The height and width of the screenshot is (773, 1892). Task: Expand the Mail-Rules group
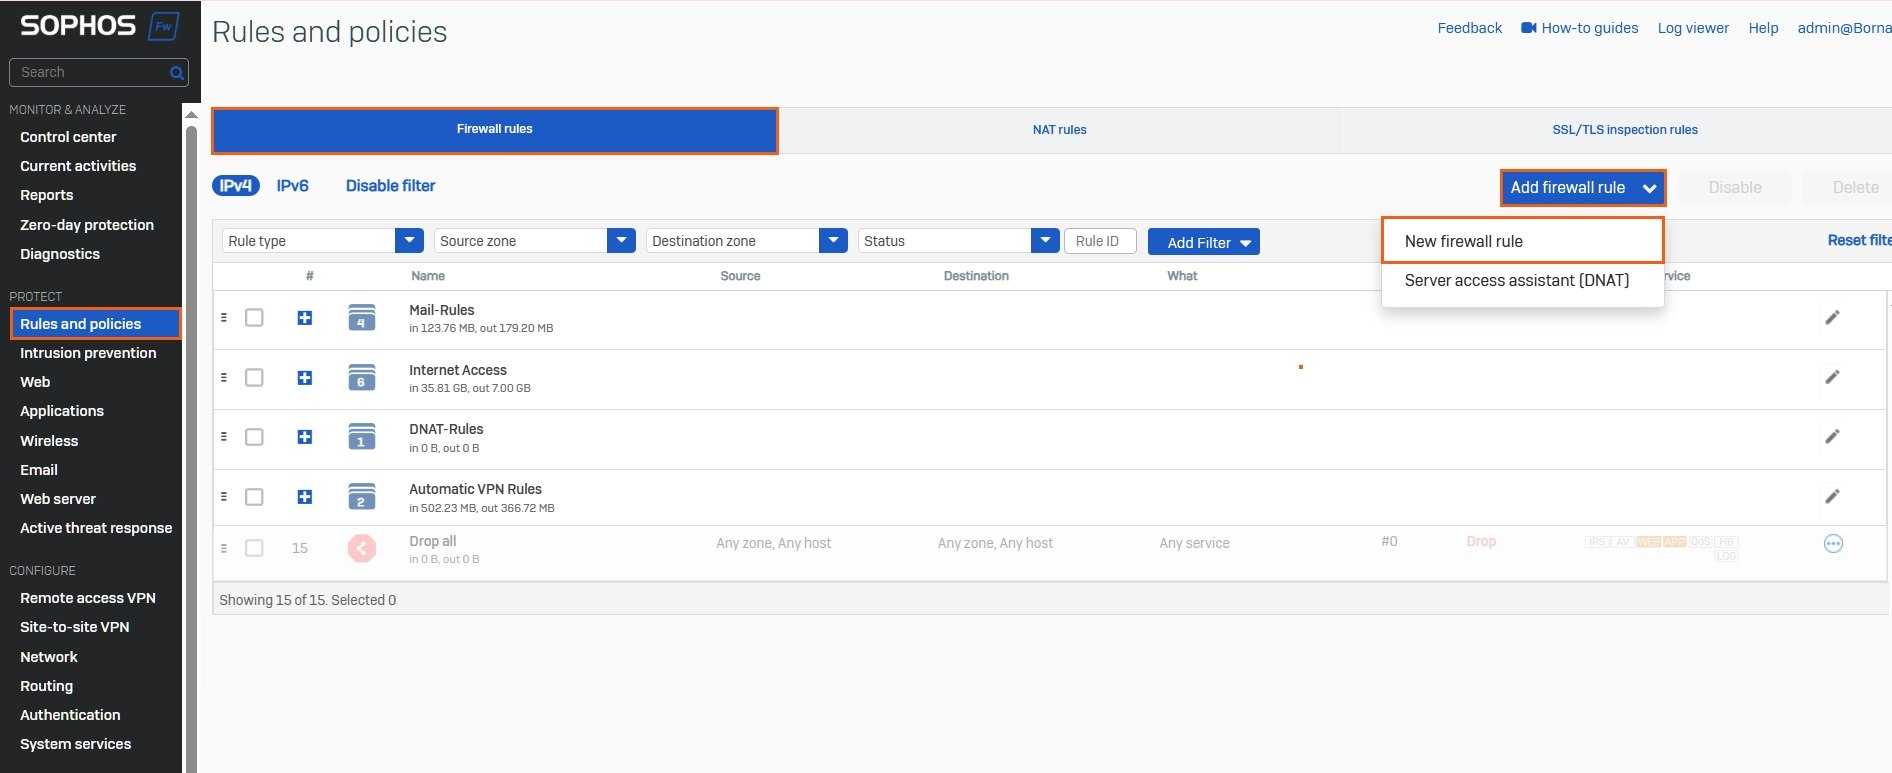tap(305, 318)
